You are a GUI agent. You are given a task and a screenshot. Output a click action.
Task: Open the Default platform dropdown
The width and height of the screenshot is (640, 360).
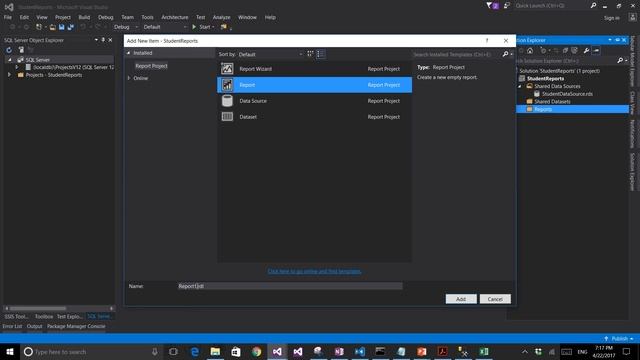(164, 27)
